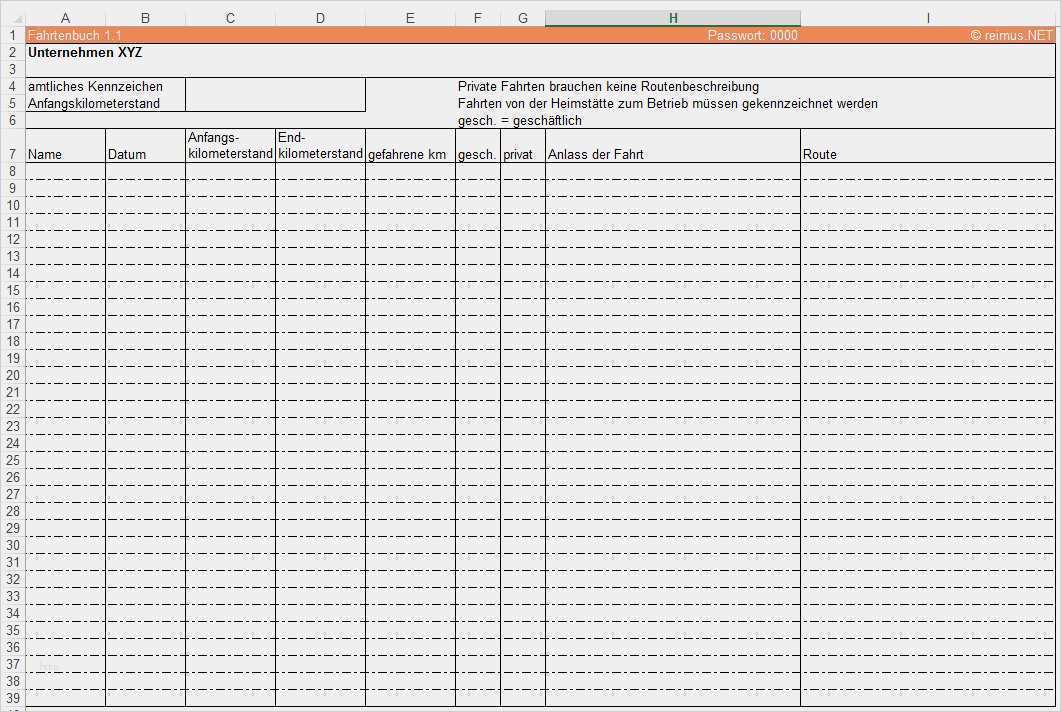Click row 7 header number
Viewport: 1061px width, 712px height.
click(13, 154)
